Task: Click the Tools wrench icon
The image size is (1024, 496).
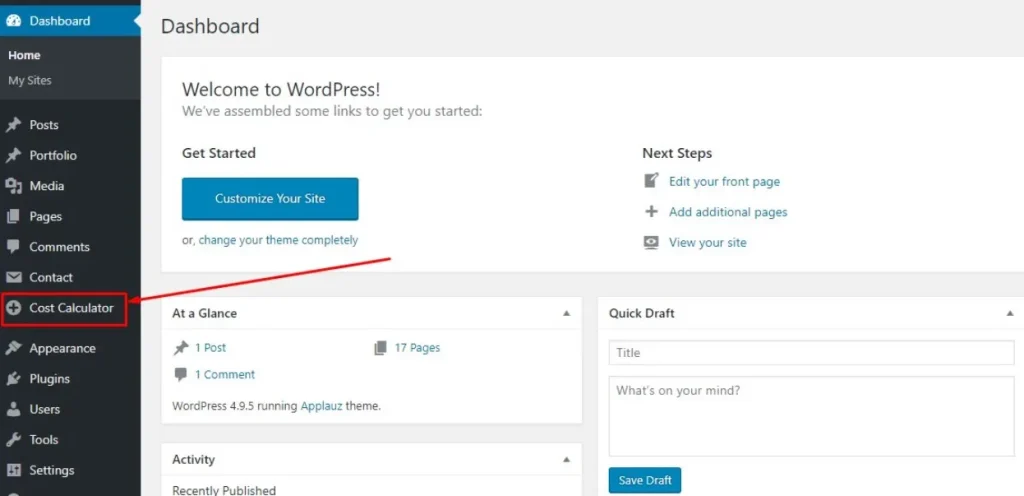Action: click(14, 440)
